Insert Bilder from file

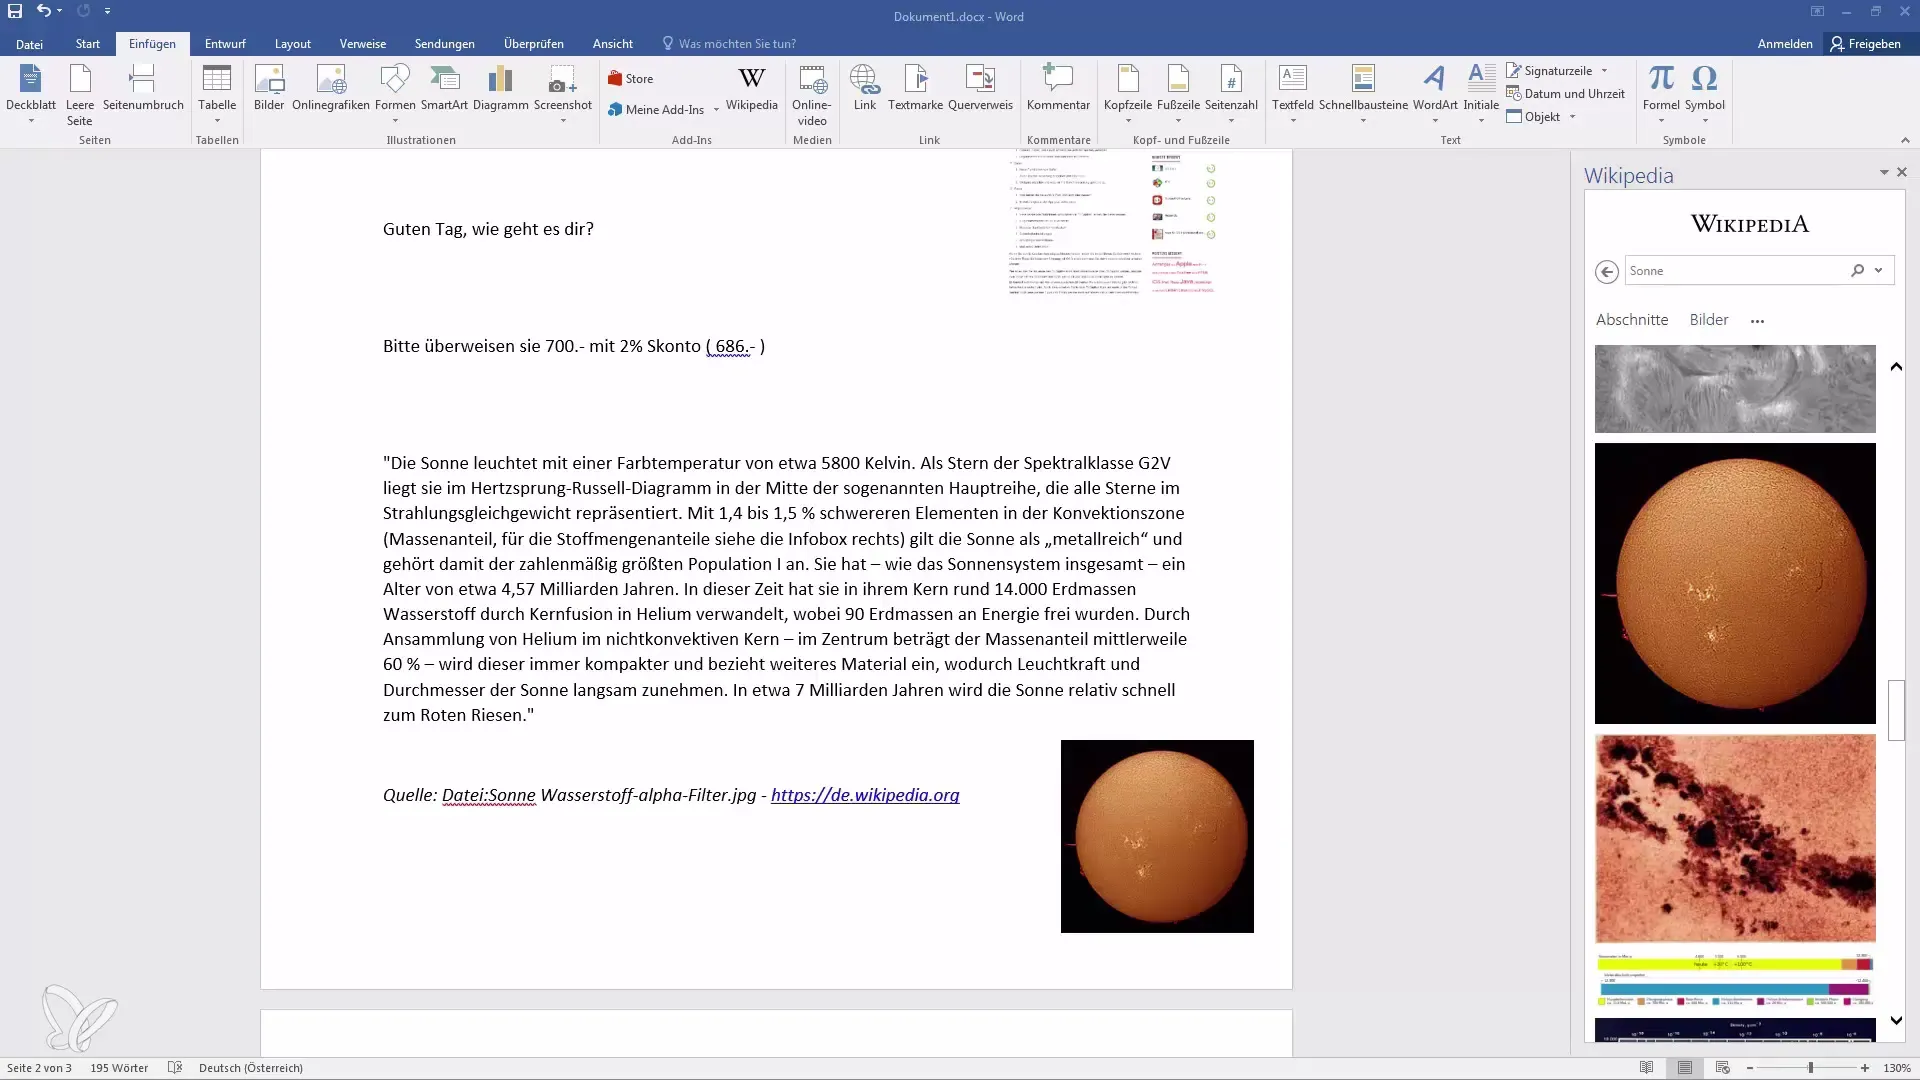(x=269, y=88)
